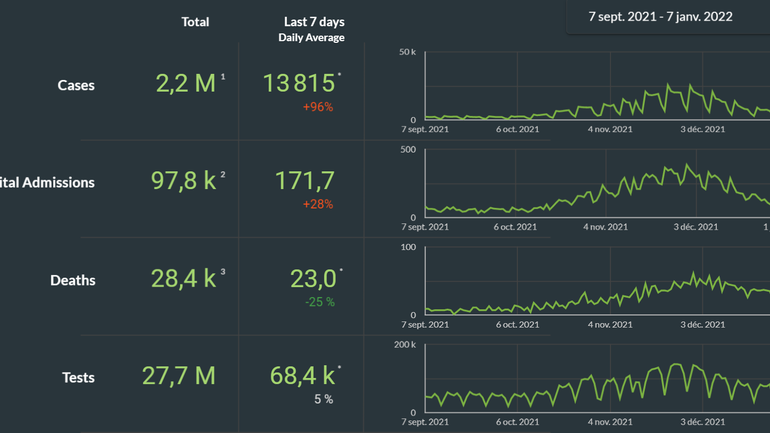Screen dimensions: 770x433
Task: Click the -25 % deaths change indicator
Action: [320, 302]
